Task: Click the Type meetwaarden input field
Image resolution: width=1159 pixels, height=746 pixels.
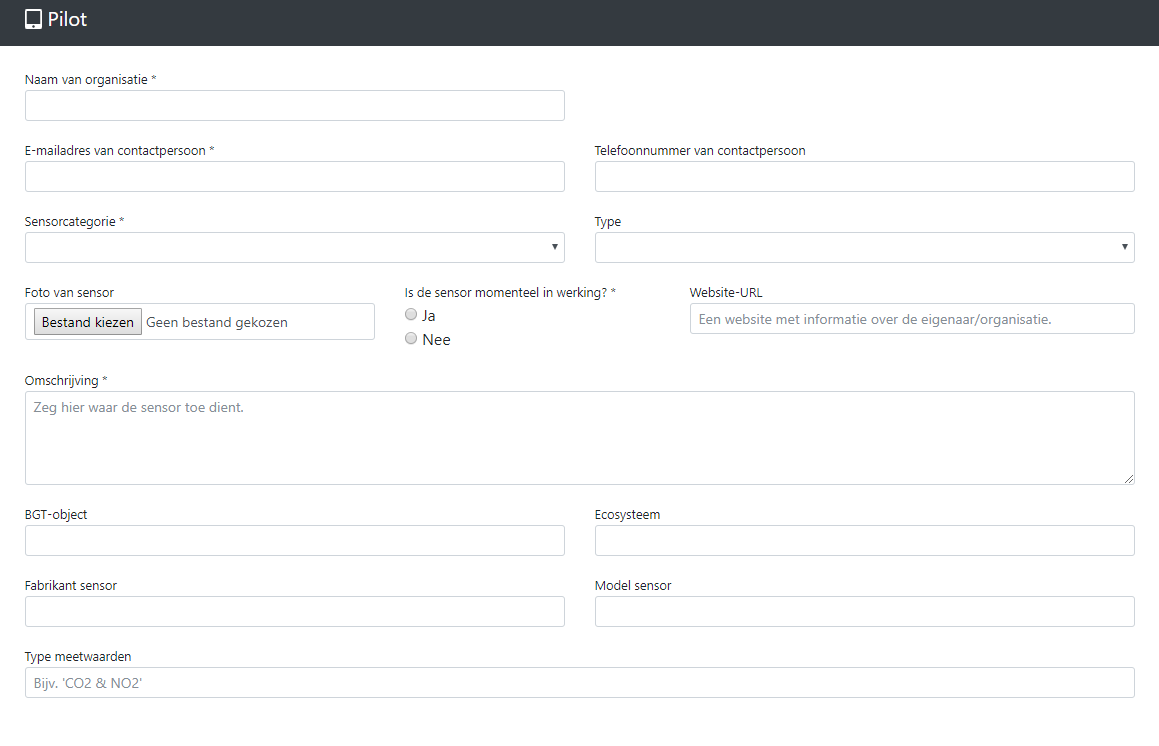Action: click(x=579, y=683)
